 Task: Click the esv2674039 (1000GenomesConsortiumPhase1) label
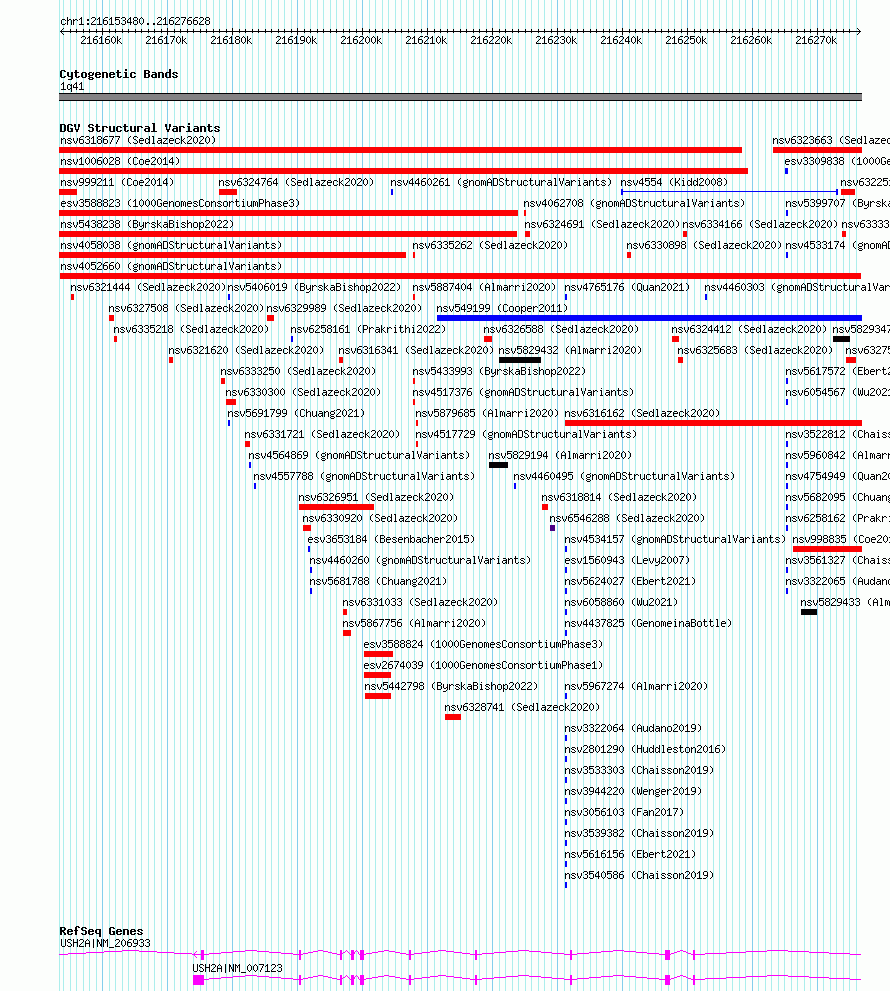484,665
